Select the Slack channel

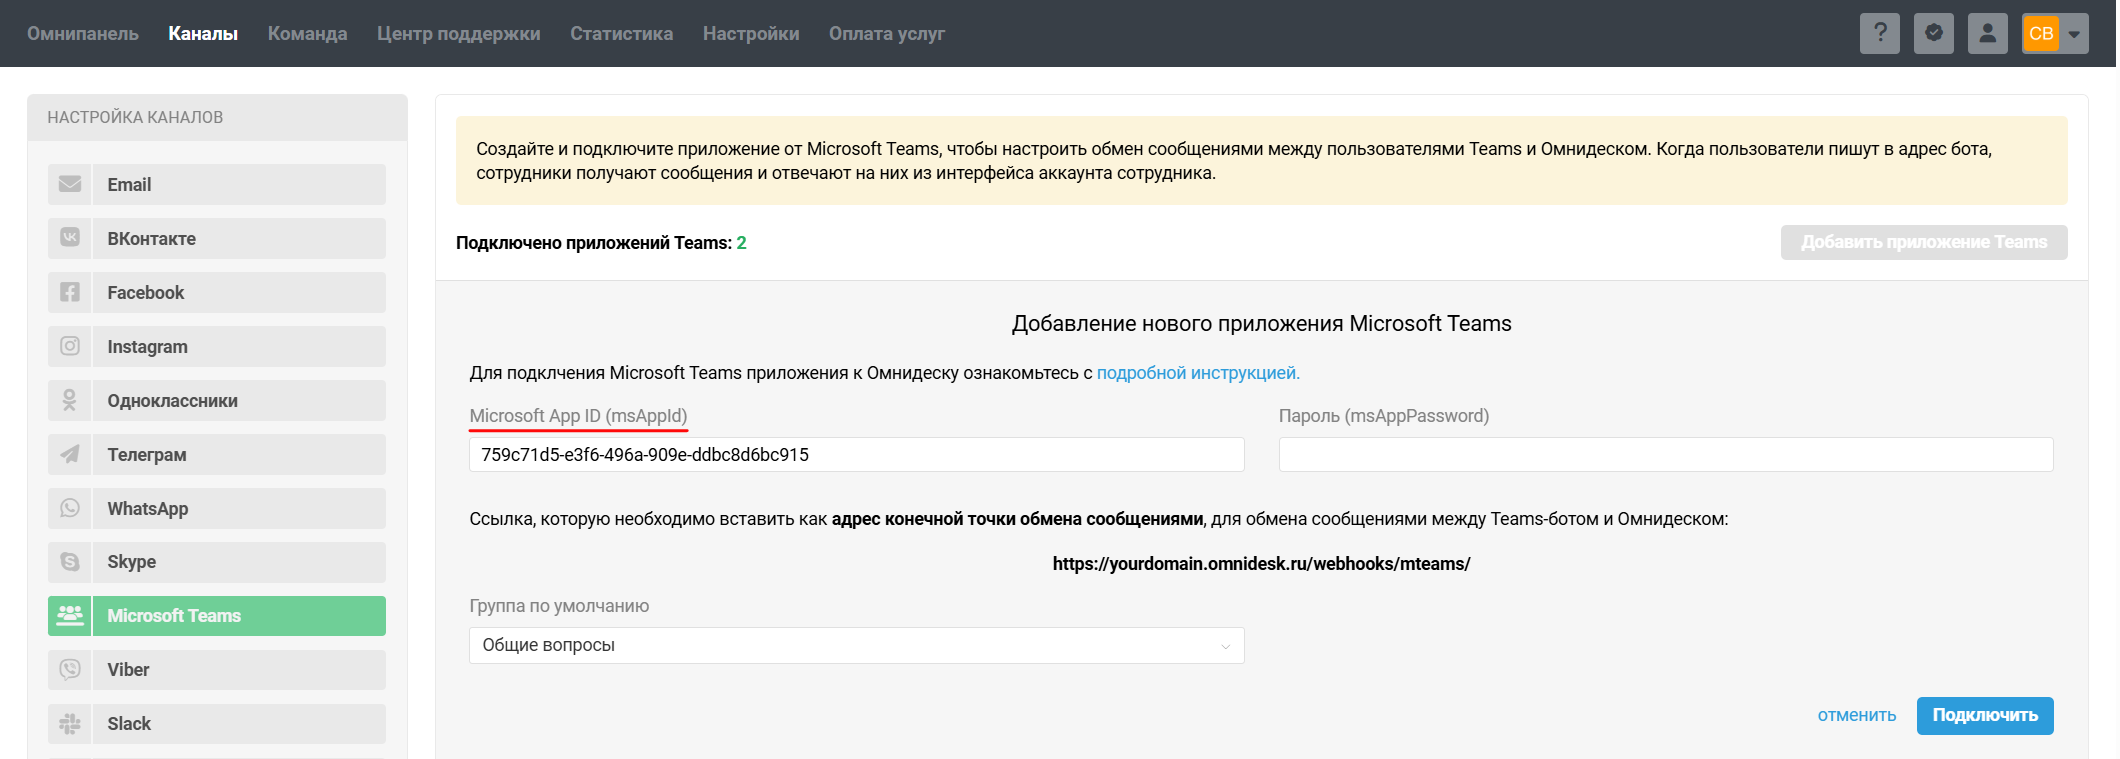tap(217, 724)
